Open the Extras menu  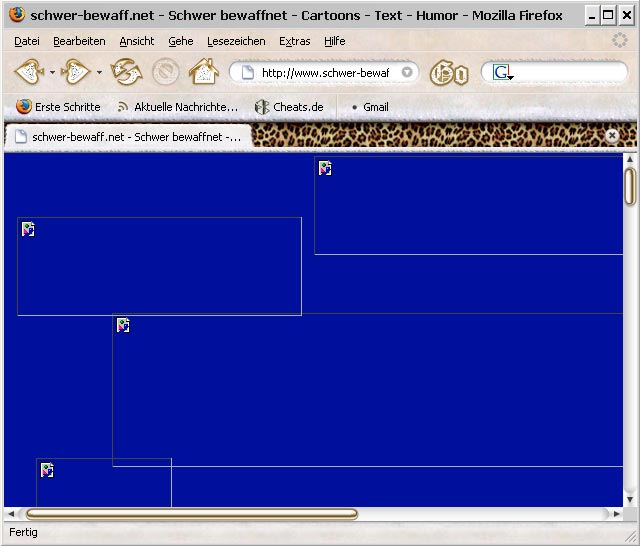tap(294, 41)
